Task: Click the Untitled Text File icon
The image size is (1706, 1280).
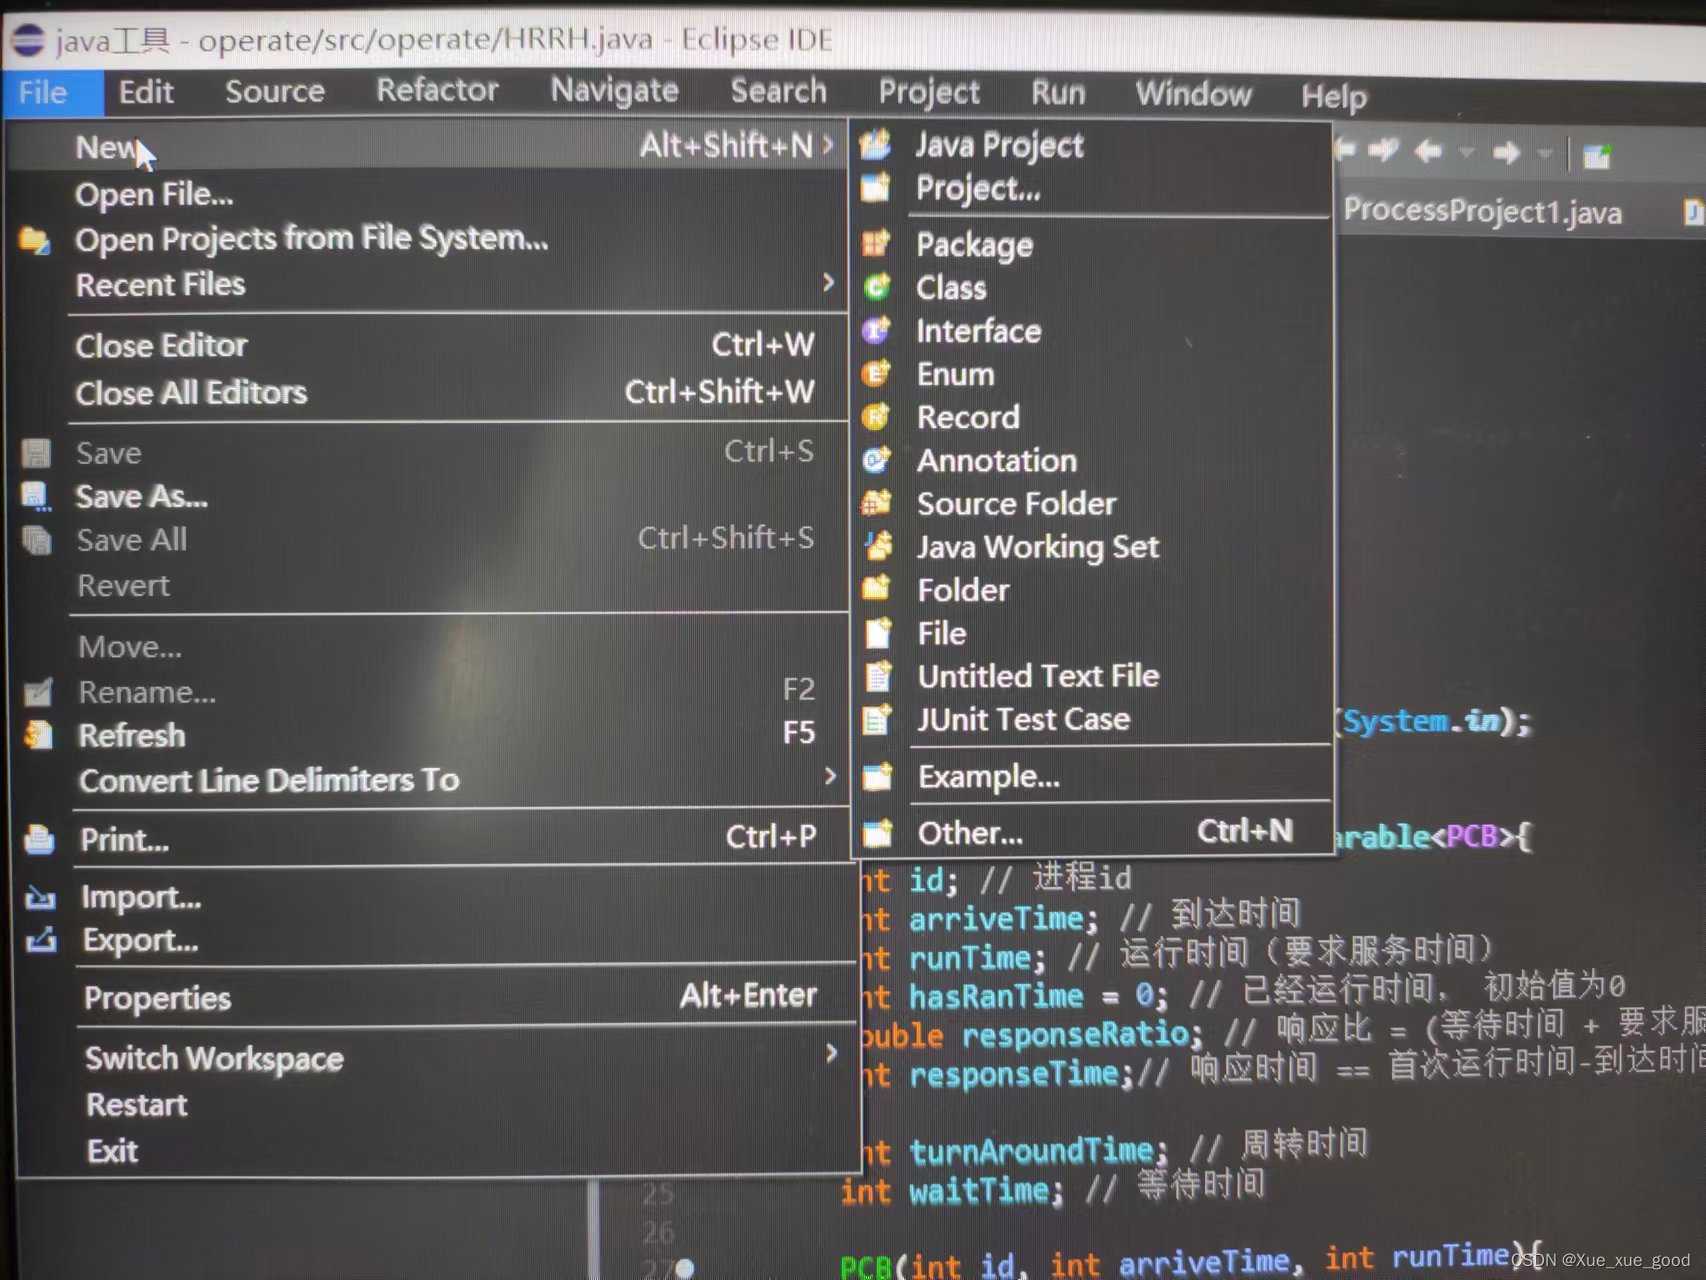Action: point(878,676)
